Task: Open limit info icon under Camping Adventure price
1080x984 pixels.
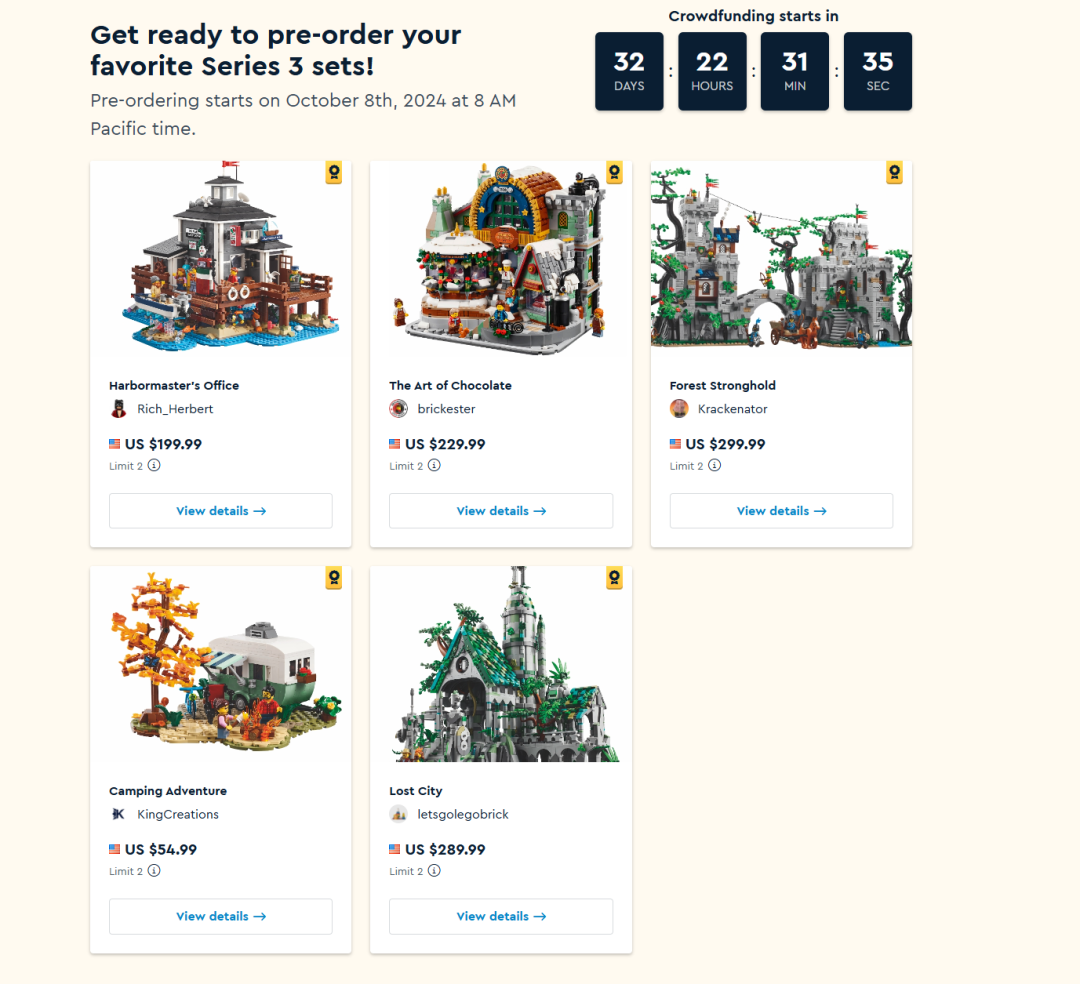Action: 154,871
